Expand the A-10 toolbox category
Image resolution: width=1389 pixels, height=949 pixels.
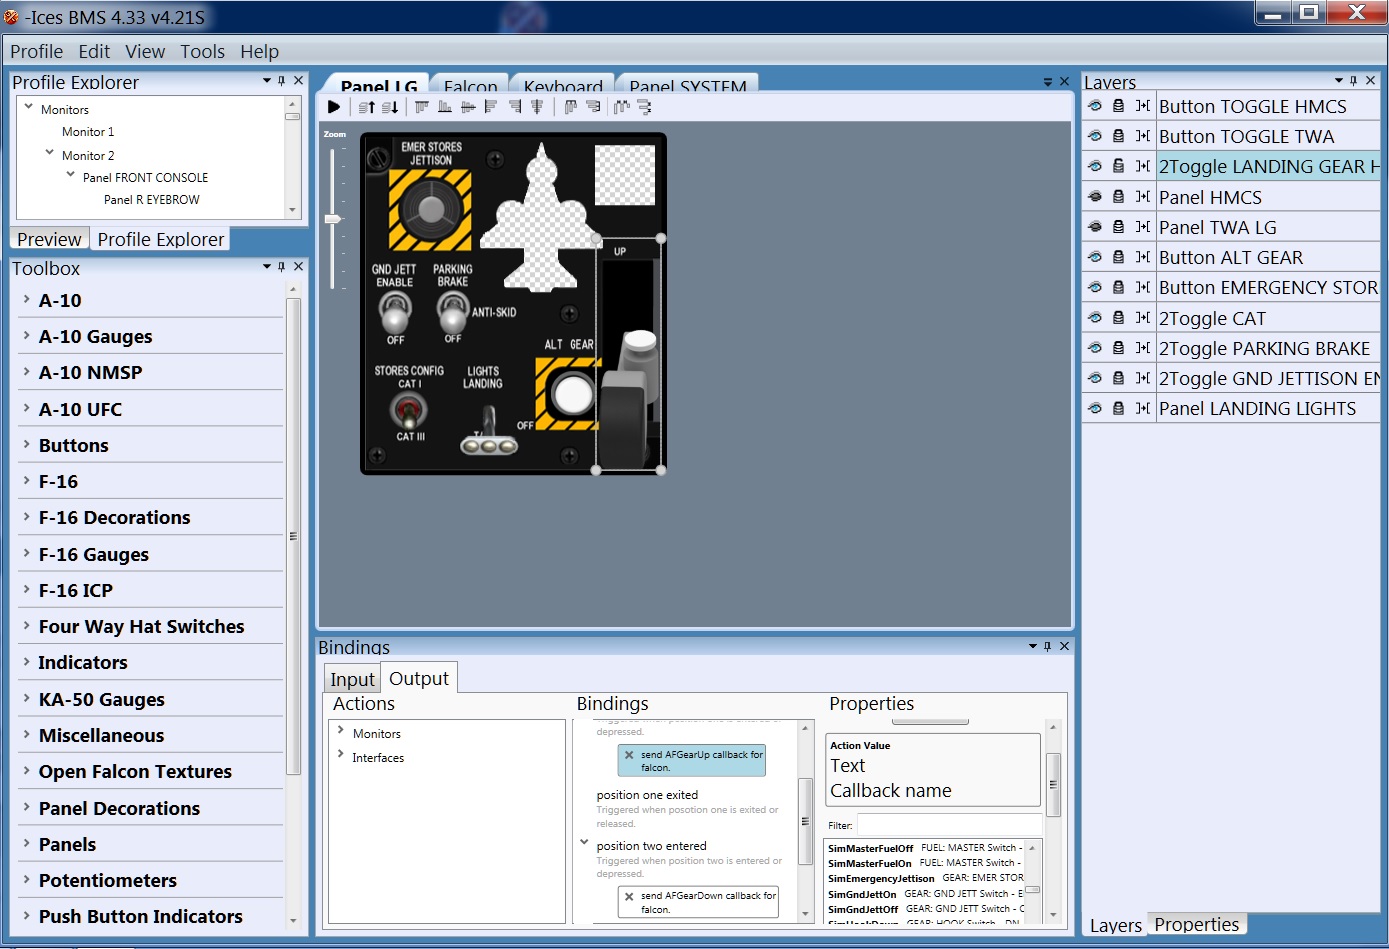pyautogui.click(x=25, y=299)
